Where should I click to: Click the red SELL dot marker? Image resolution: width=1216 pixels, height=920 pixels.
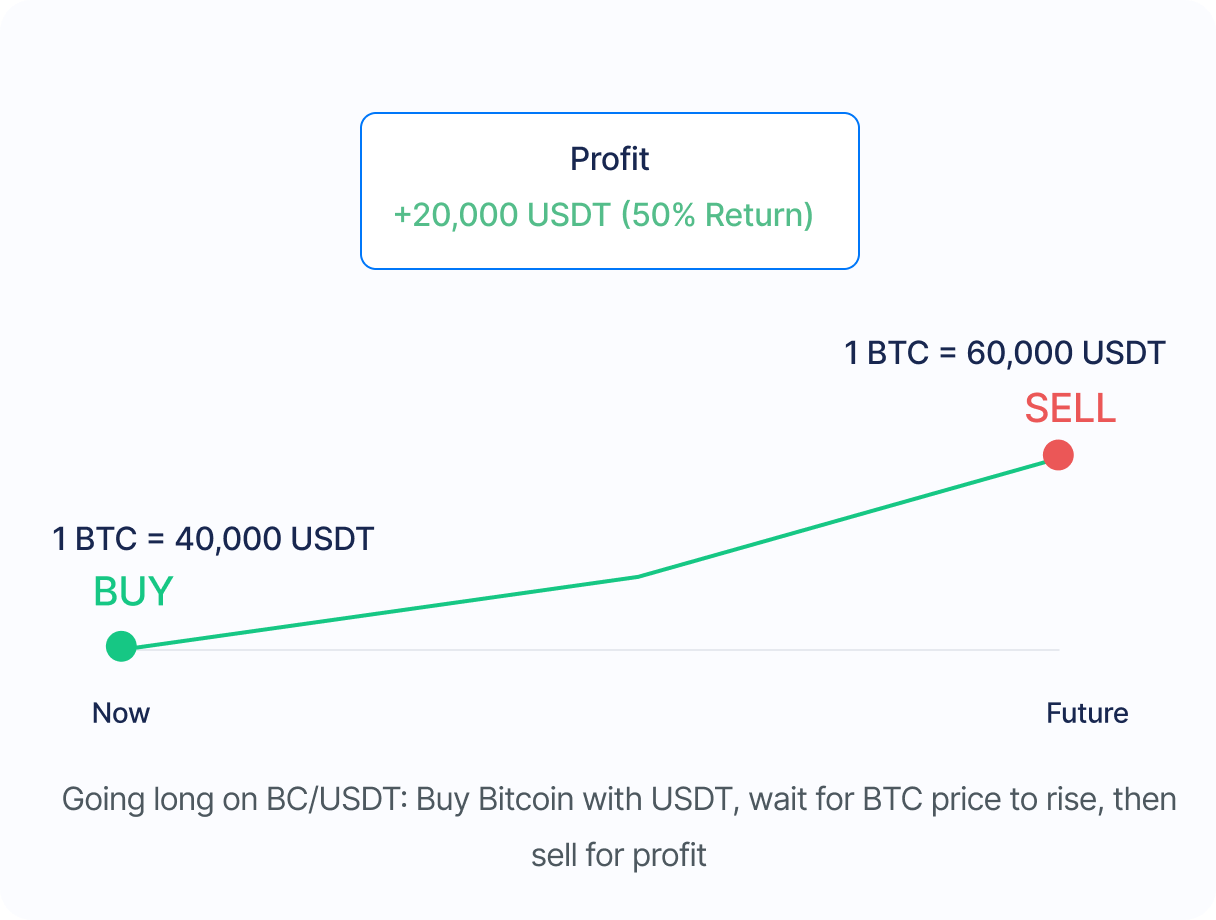coord(1058,456)
